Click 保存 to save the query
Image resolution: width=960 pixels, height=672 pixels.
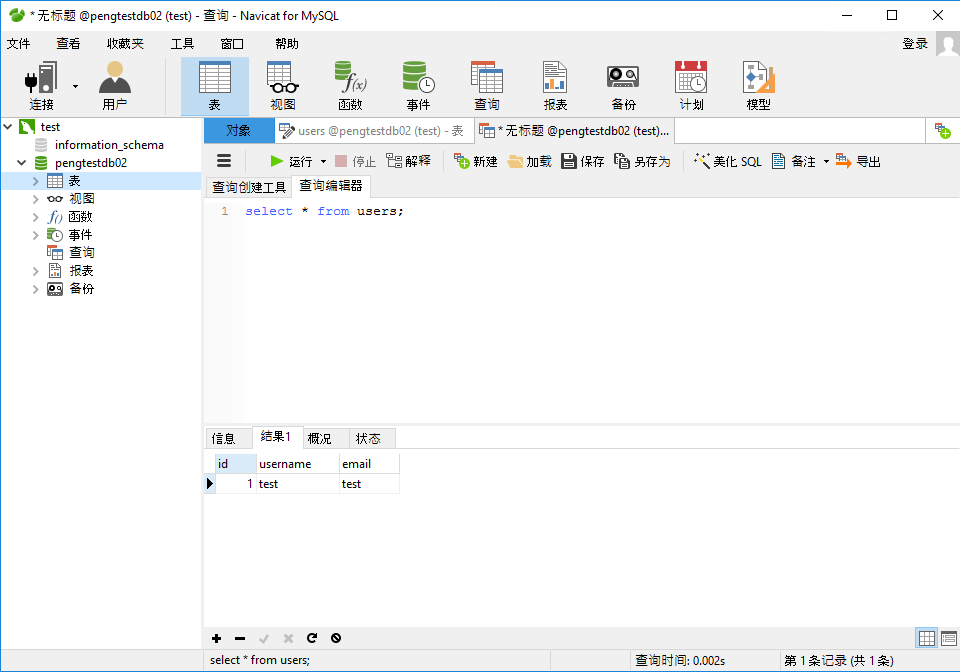[x=583, y=161]
